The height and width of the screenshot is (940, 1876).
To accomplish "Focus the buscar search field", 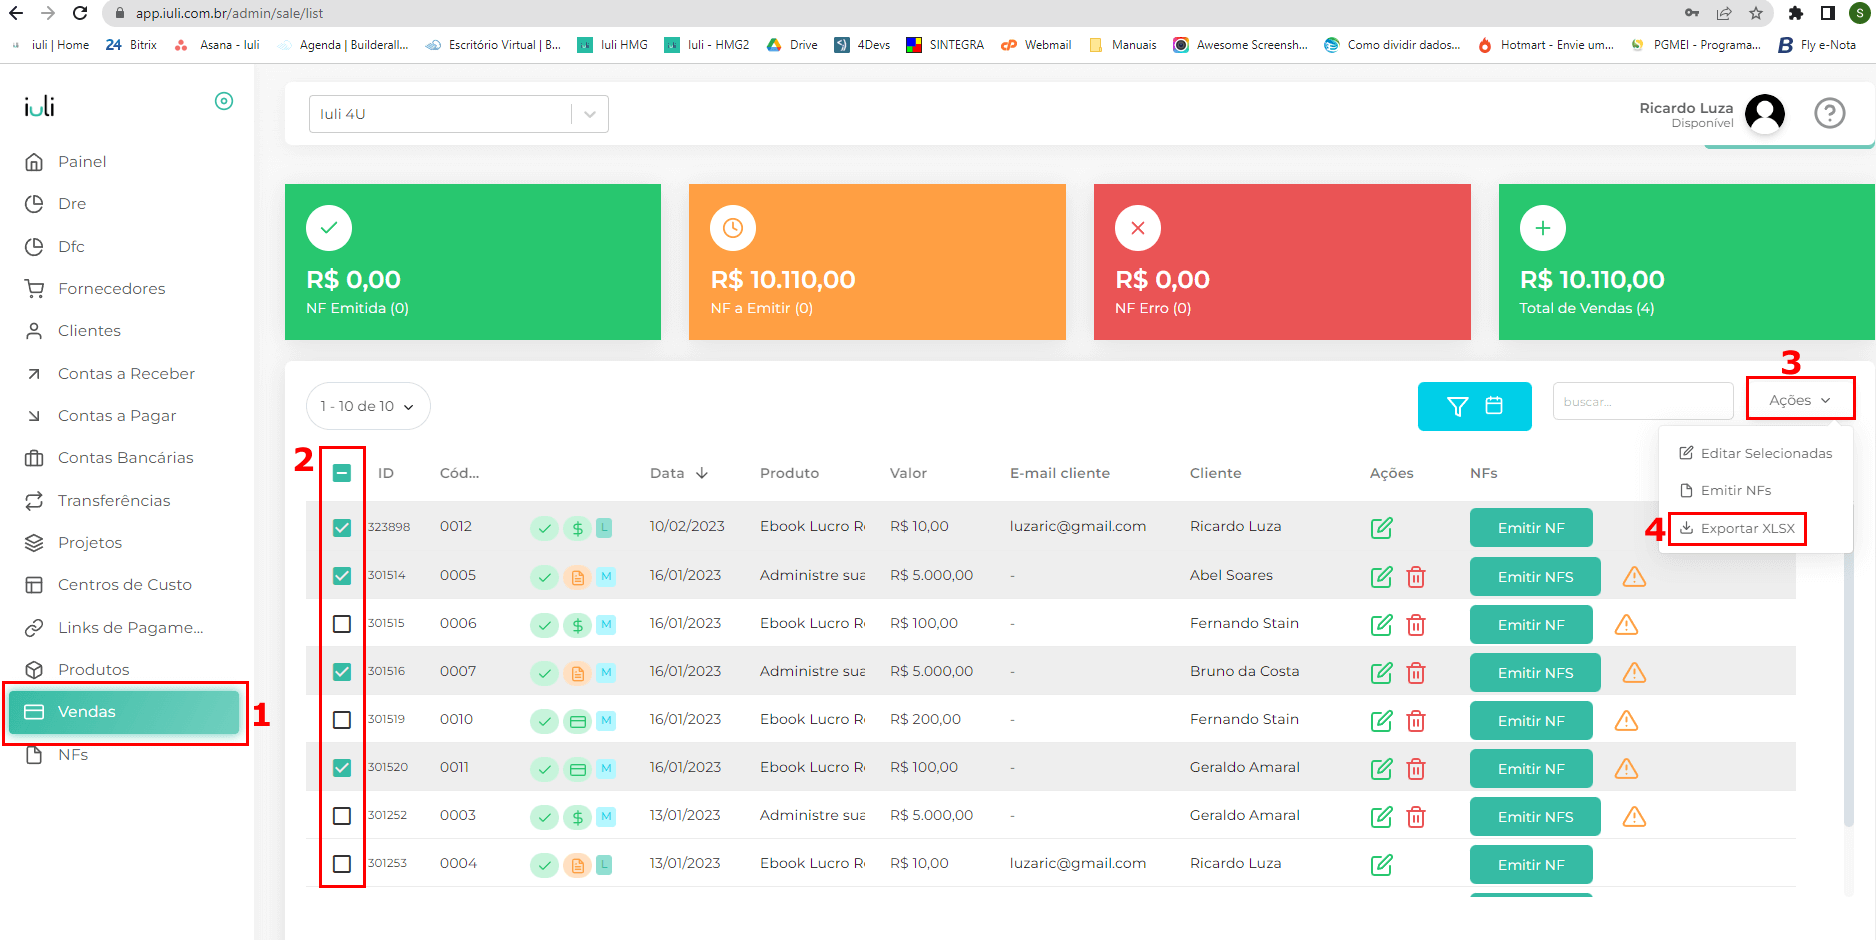I will [x=1642, y=402].
